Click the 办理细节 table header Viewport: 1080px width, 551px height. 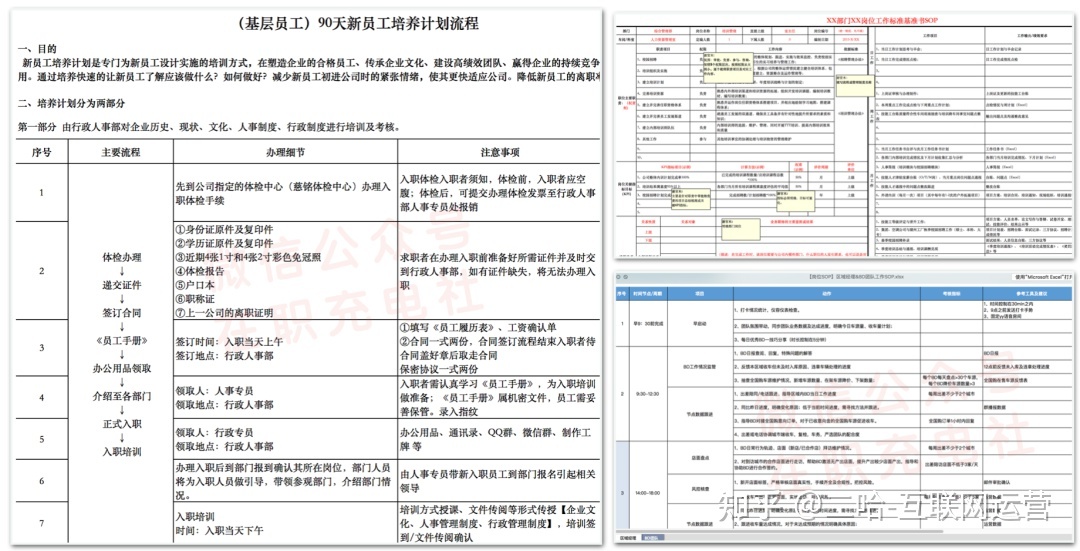(285, 152)
